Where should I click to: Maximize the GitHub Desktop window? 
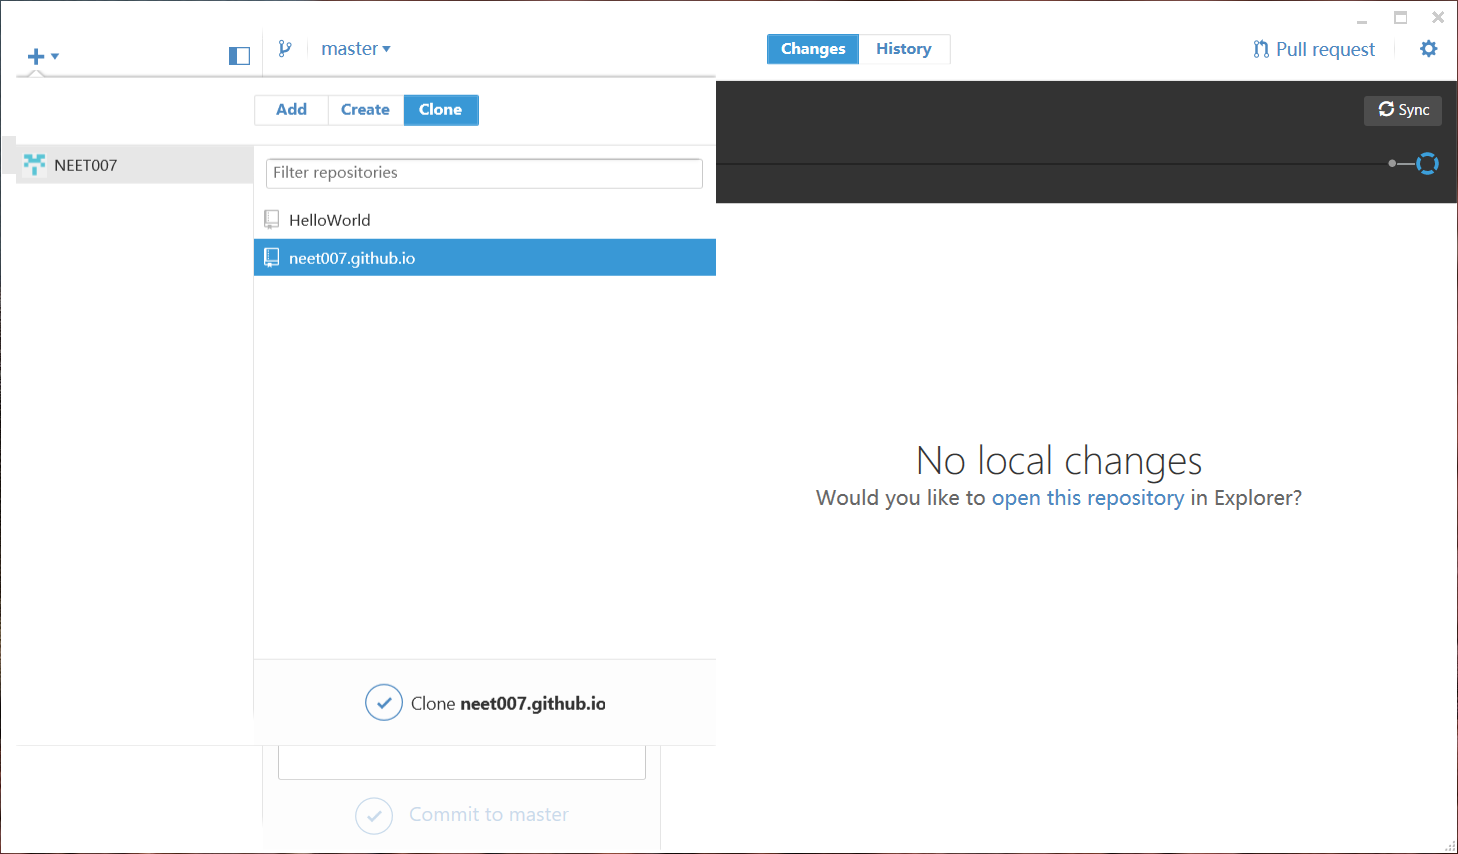pos(1401,18)
